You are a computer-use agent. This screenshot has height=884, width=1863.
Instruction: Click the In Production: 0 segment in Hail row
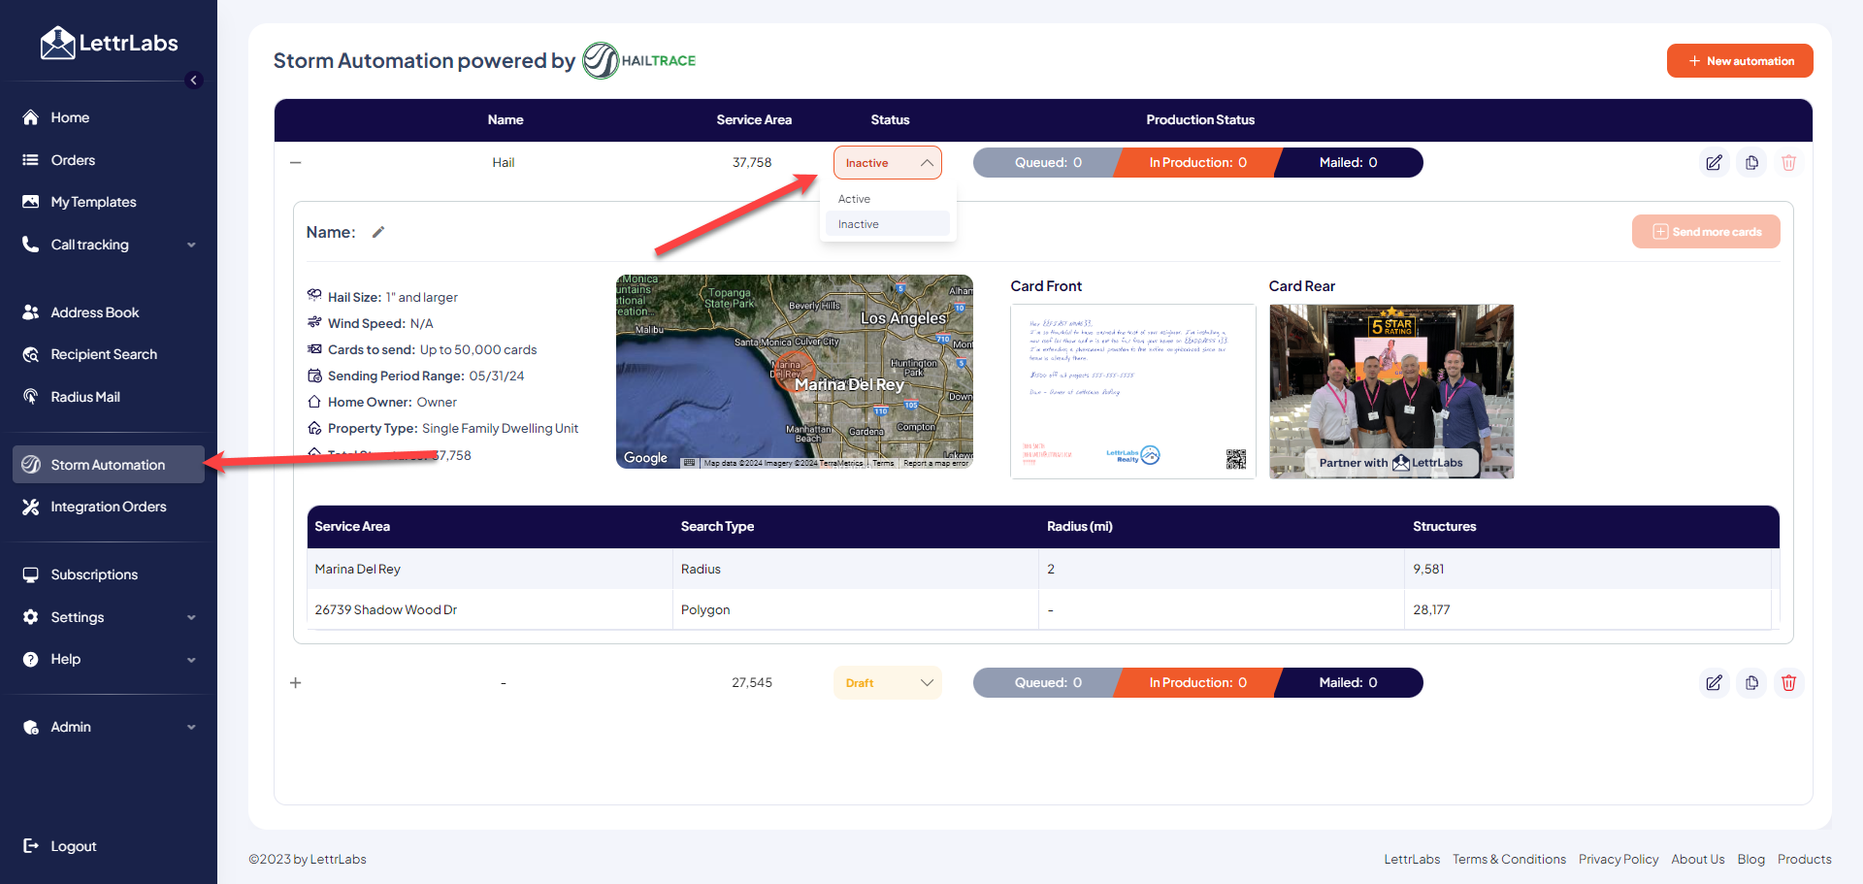tap(1197, 162)
